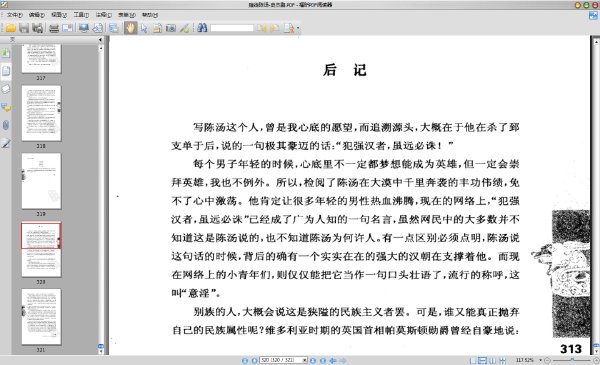Select page thumbnail 319
Image resolution: width=600 pixels, height=365 pixels.
point(41,181)
